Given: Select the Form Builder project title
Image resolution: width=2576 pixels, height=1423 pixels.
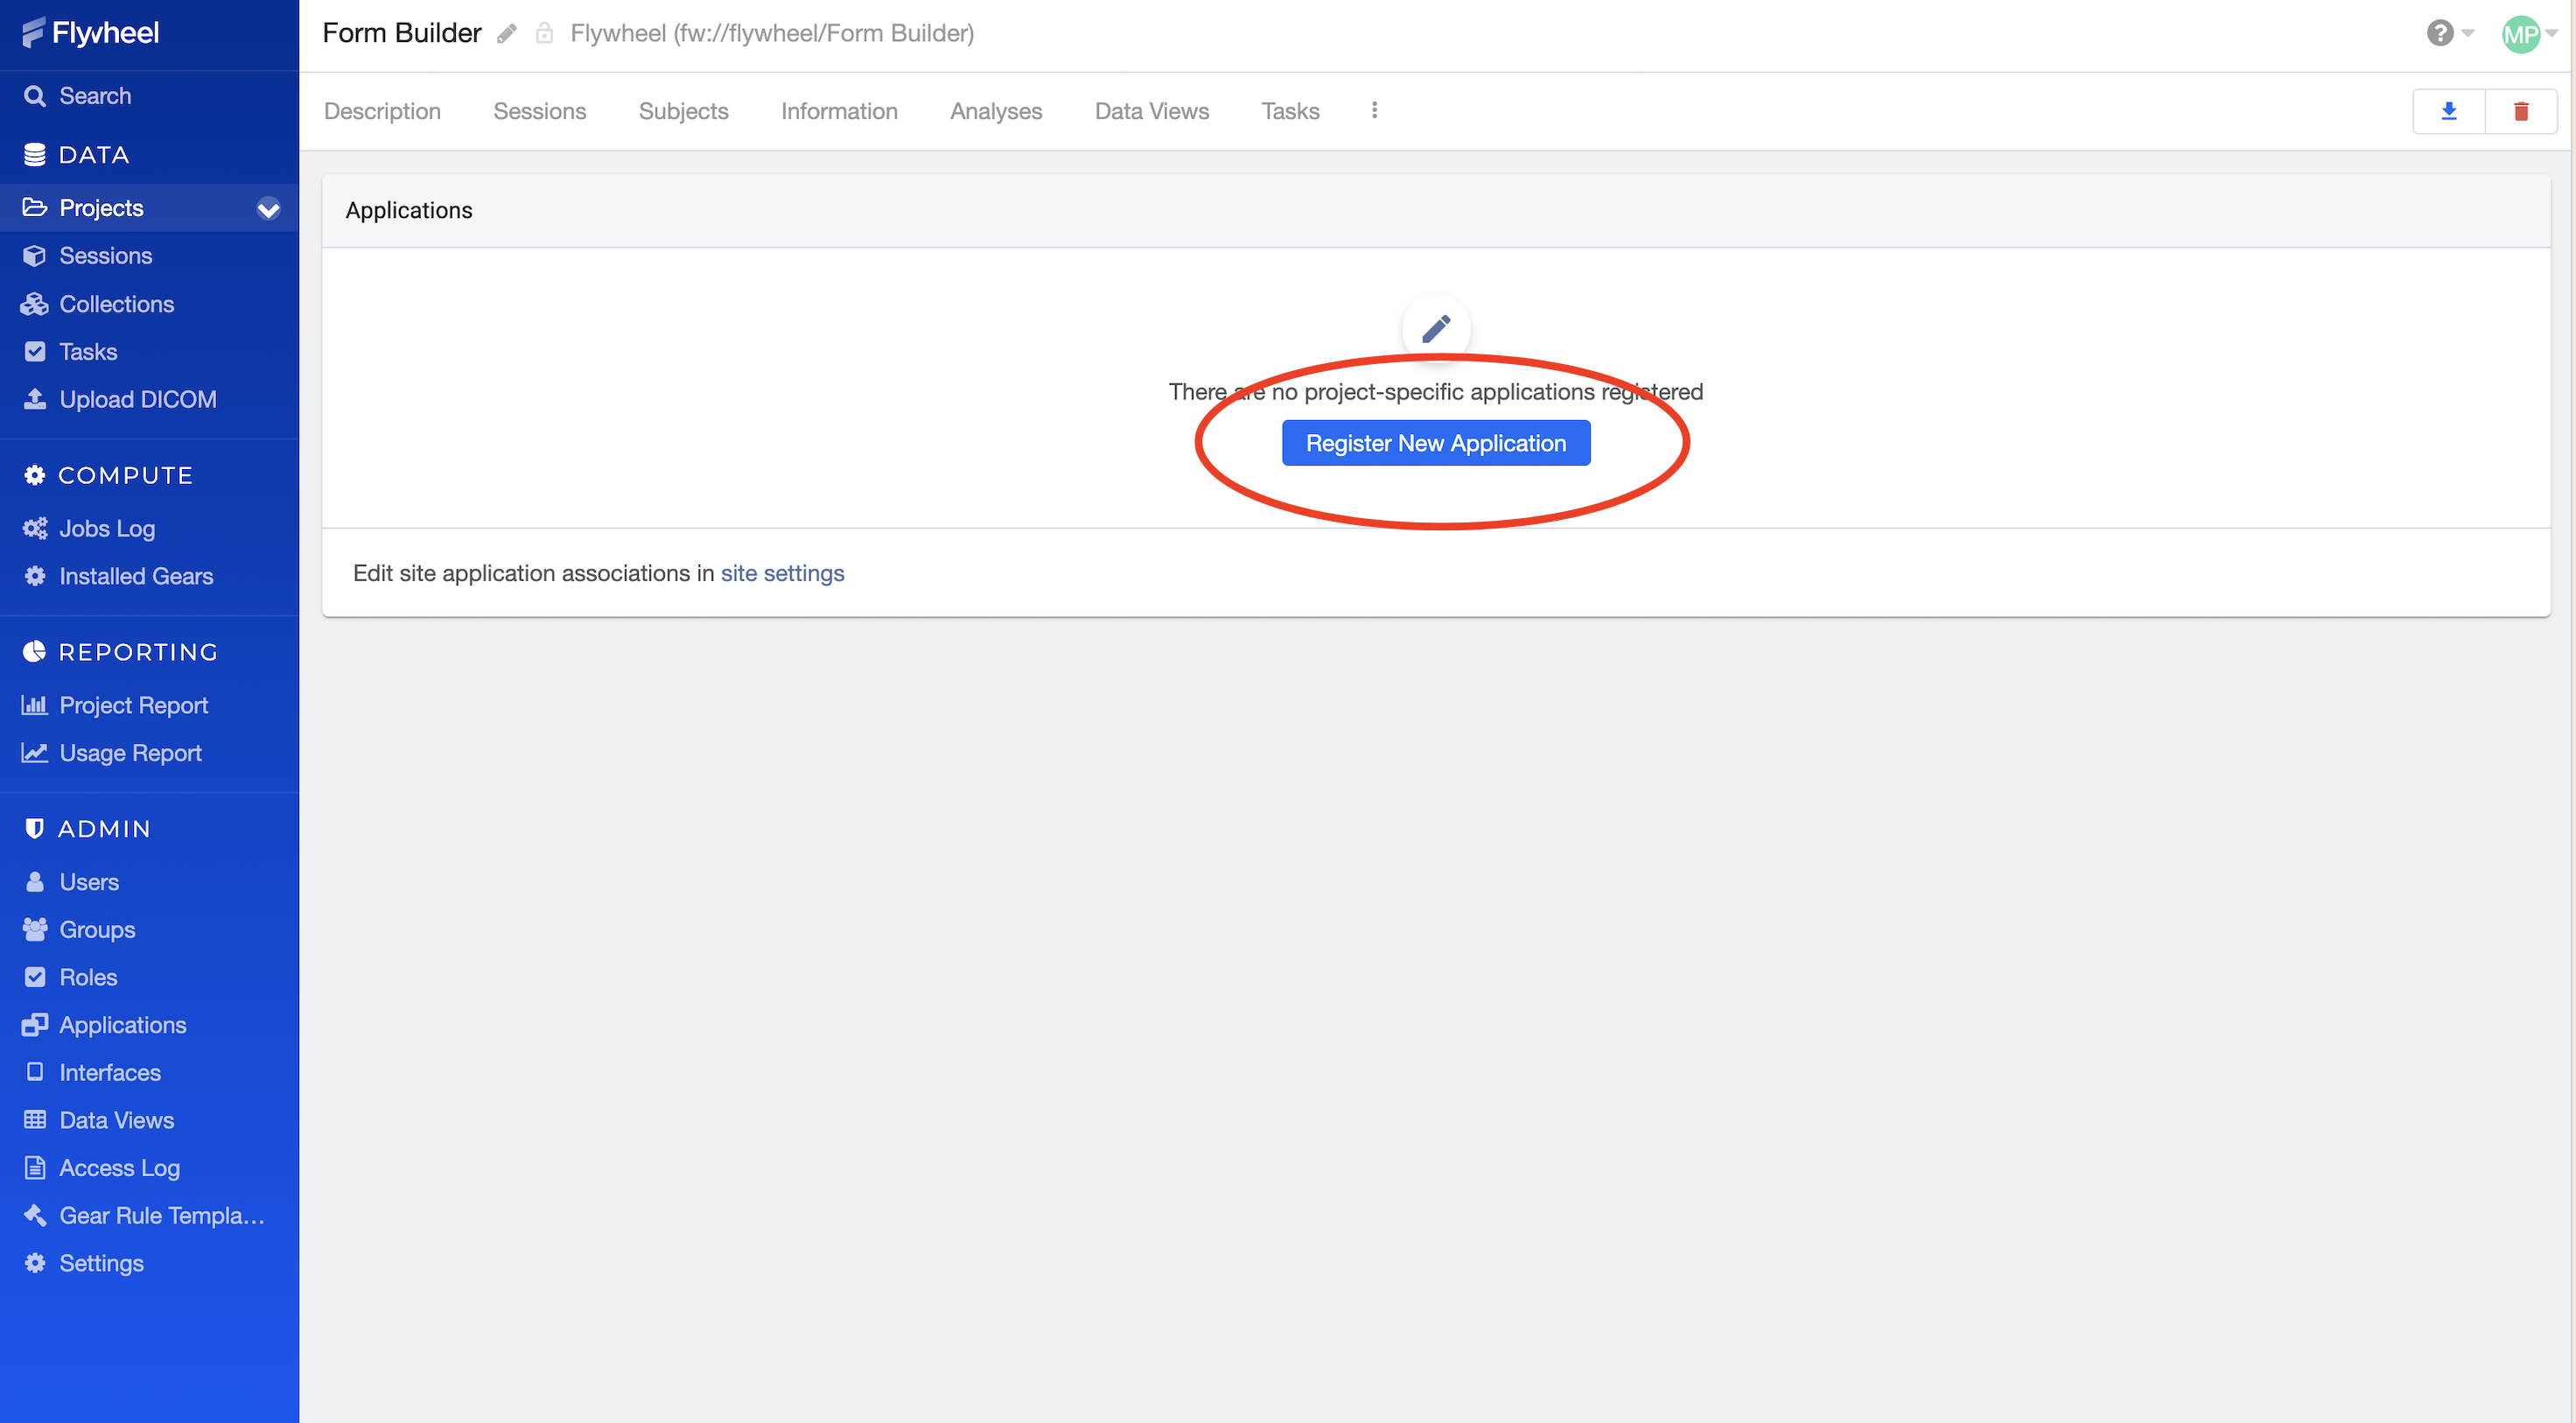Looking at the screenshot, I should click(x=402, y=33).
